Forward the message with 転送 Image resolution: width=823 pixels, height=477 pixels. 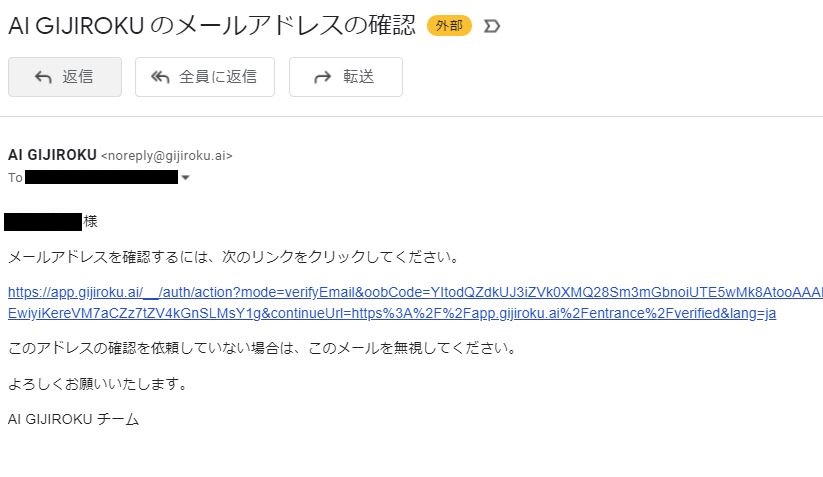click(358, 77)
